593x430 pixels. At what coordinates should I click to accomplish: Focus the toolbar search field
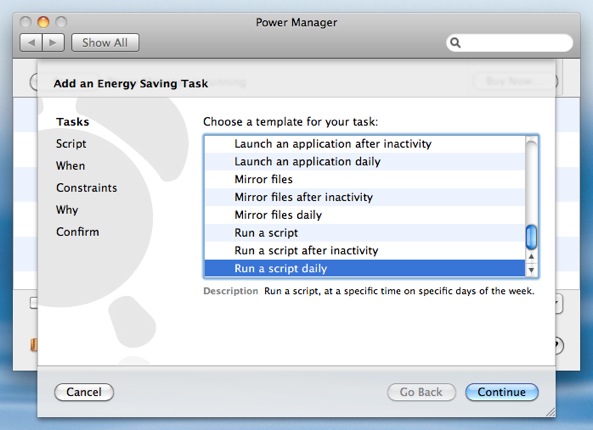[x=509, y=43]
